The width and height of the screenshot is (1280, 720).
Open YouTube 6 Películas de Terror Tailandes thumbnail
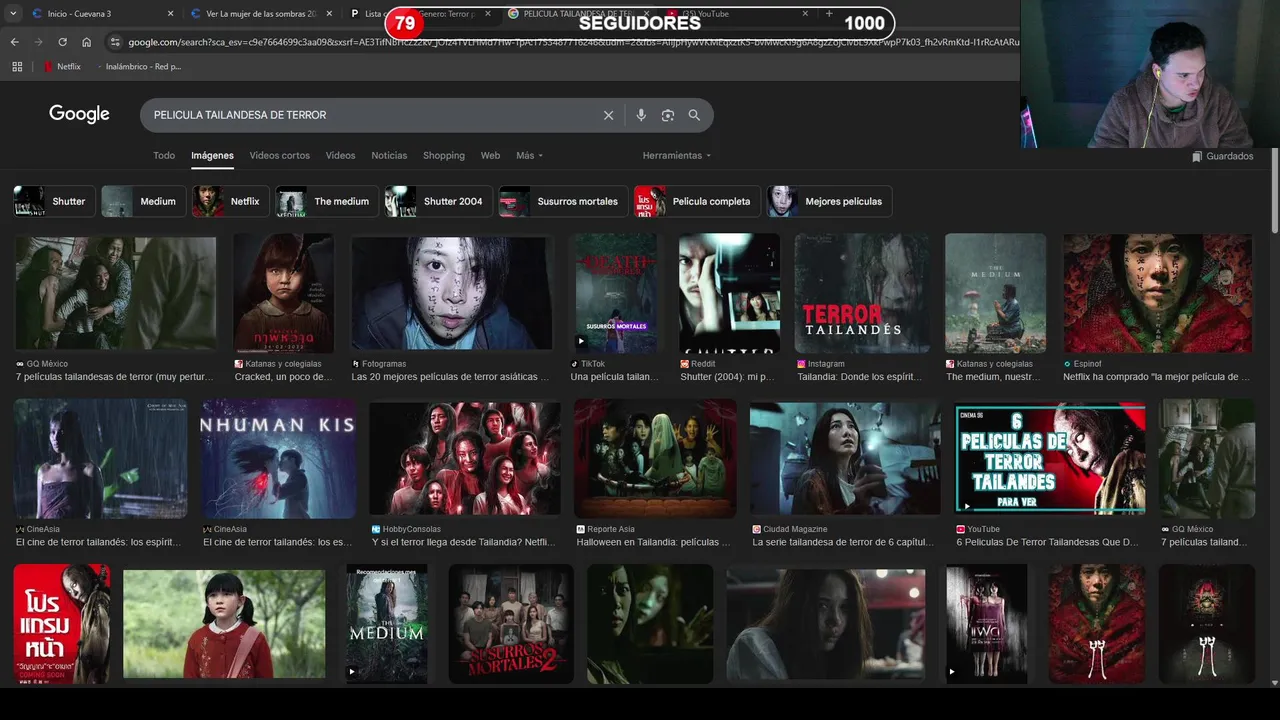(1050, 459)
